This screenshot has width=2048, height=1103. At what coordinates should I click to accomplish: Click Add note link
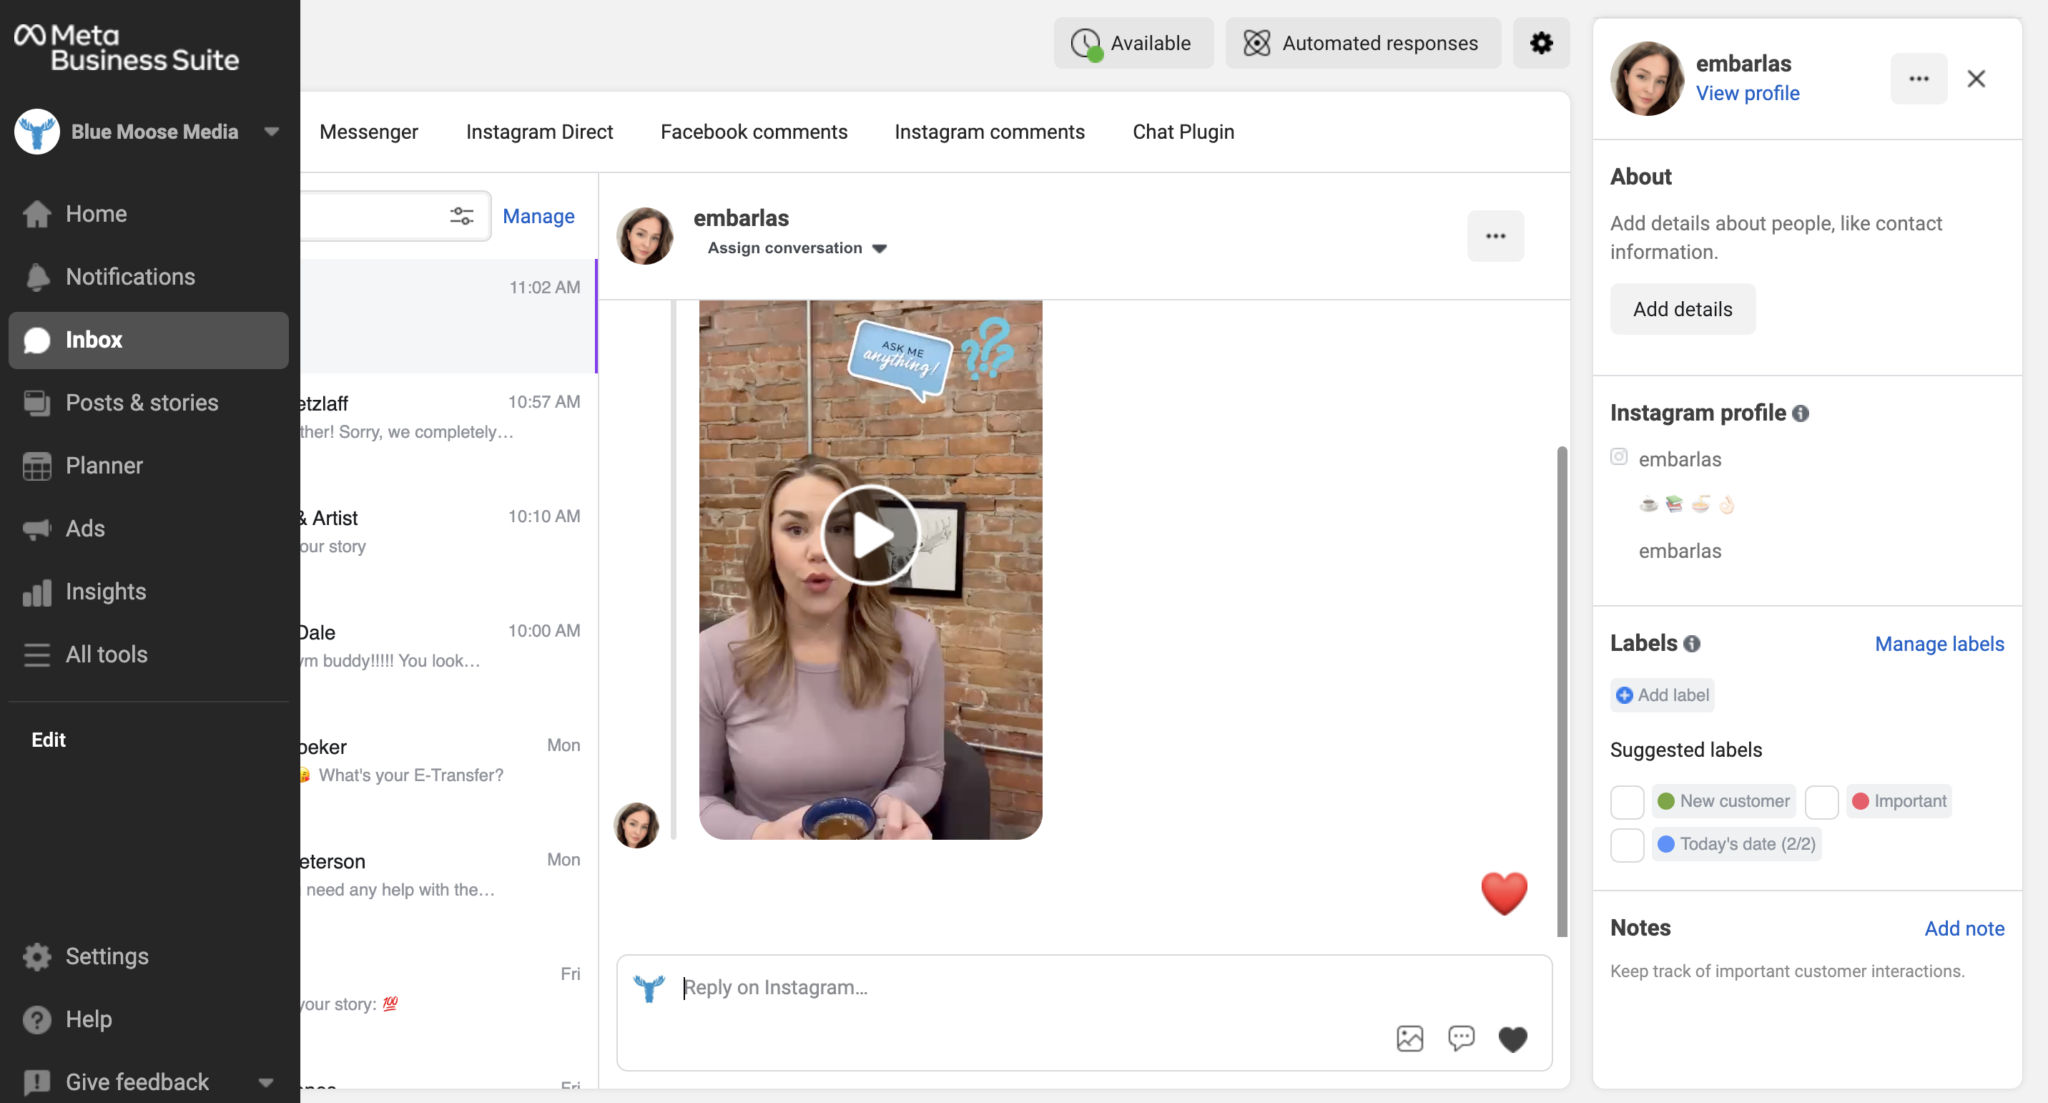tap(1965, 928)
